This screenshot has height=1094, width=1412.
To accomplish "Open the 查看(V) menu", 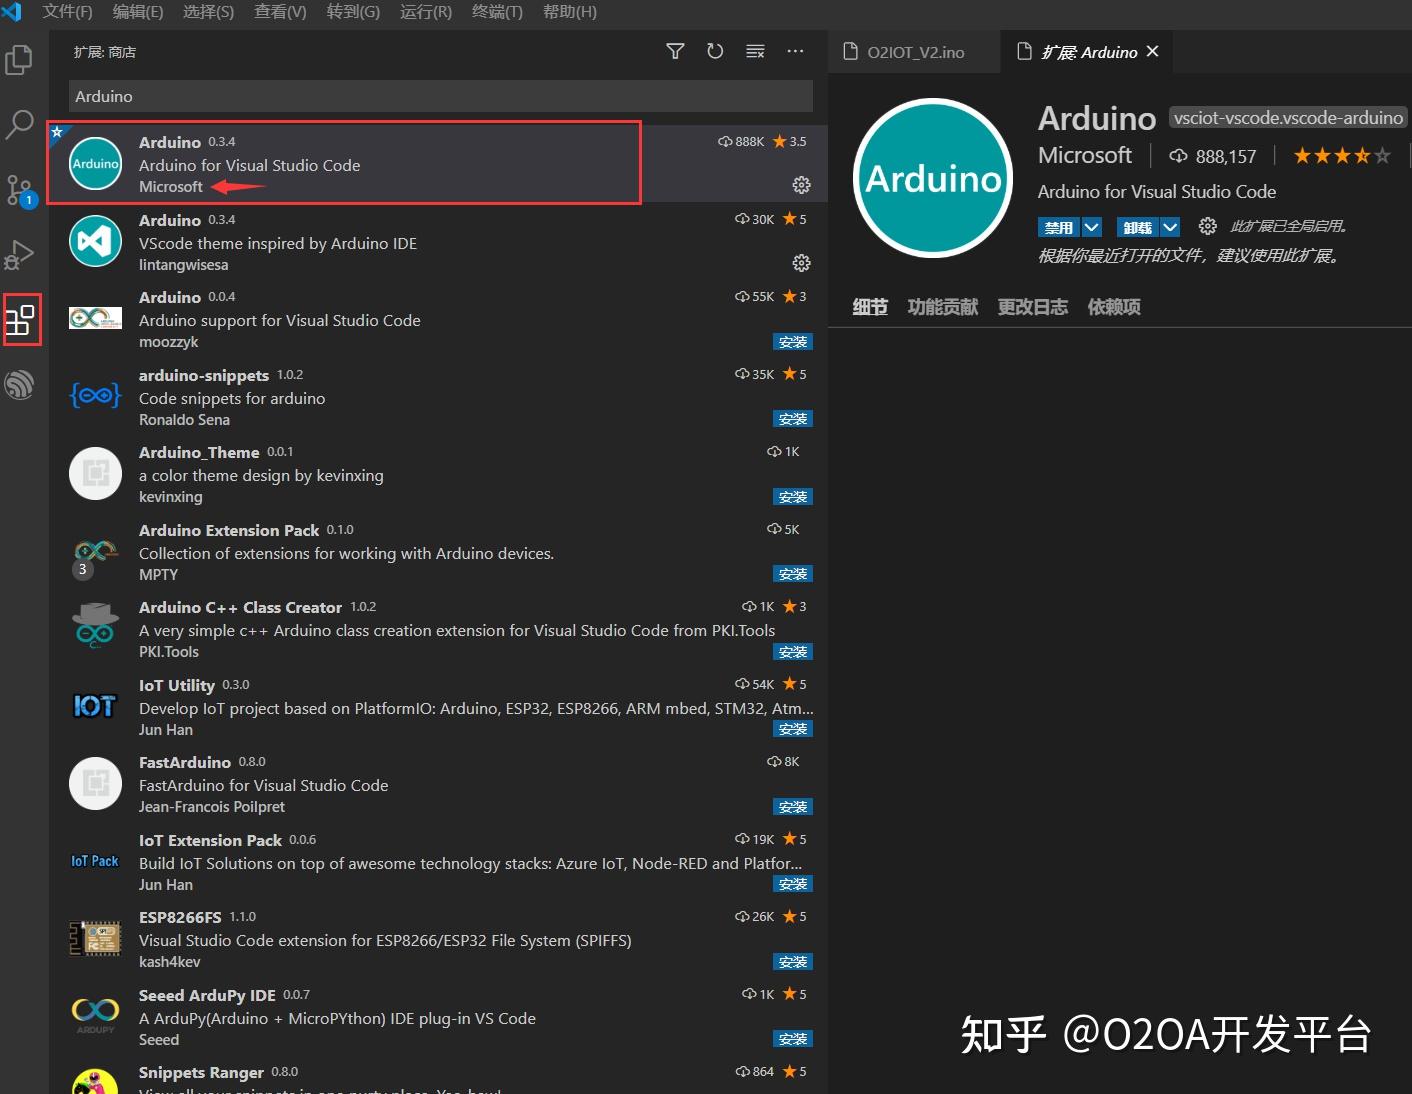I will coord(280,12).
